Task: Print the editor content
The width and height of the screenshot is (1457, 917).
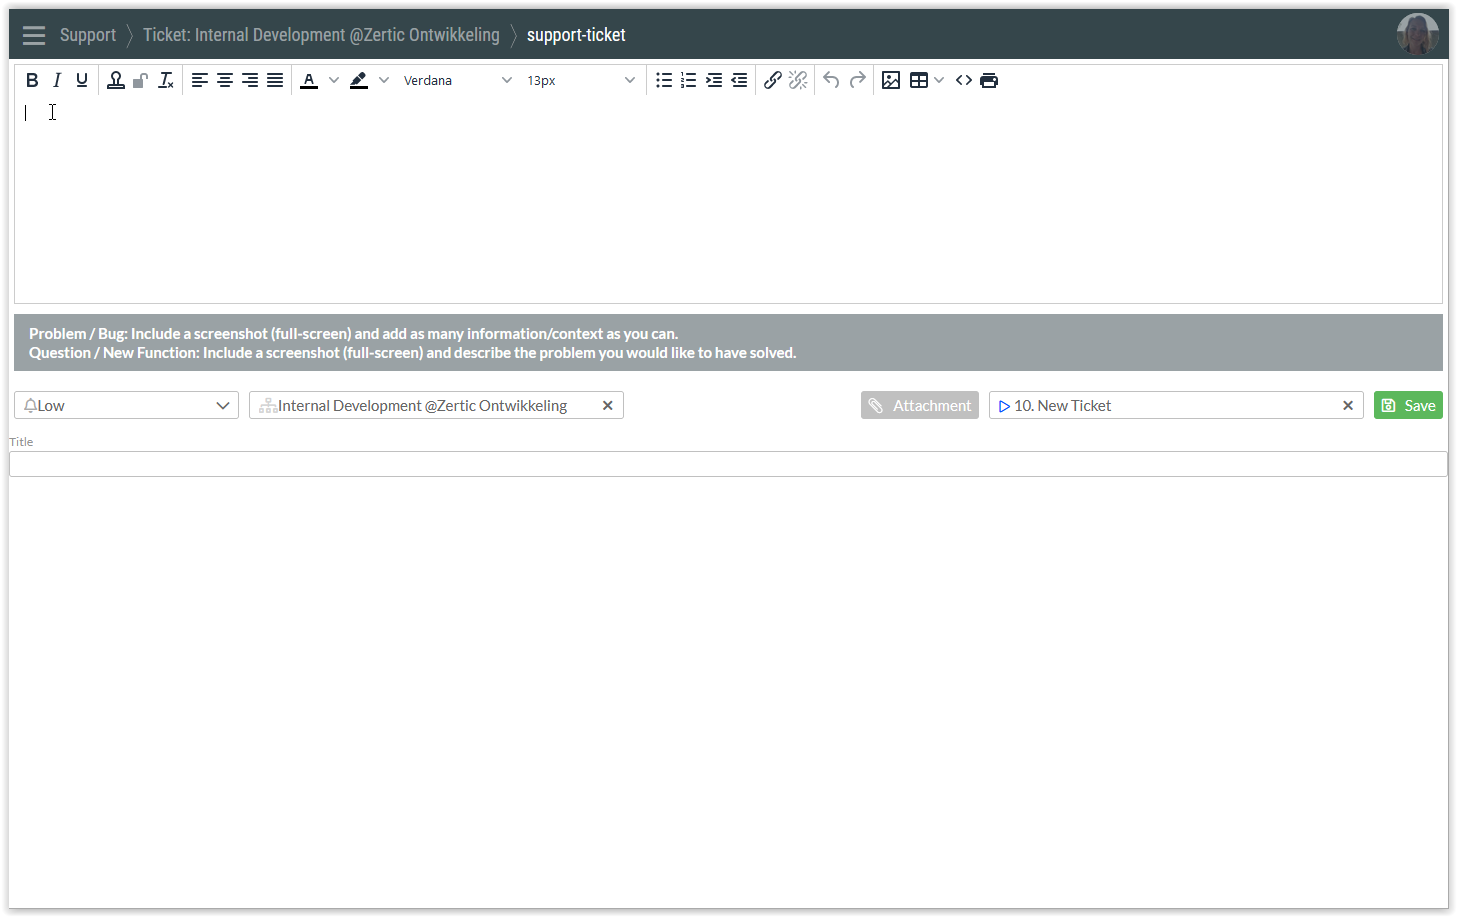Action: (x=989, y=80)
